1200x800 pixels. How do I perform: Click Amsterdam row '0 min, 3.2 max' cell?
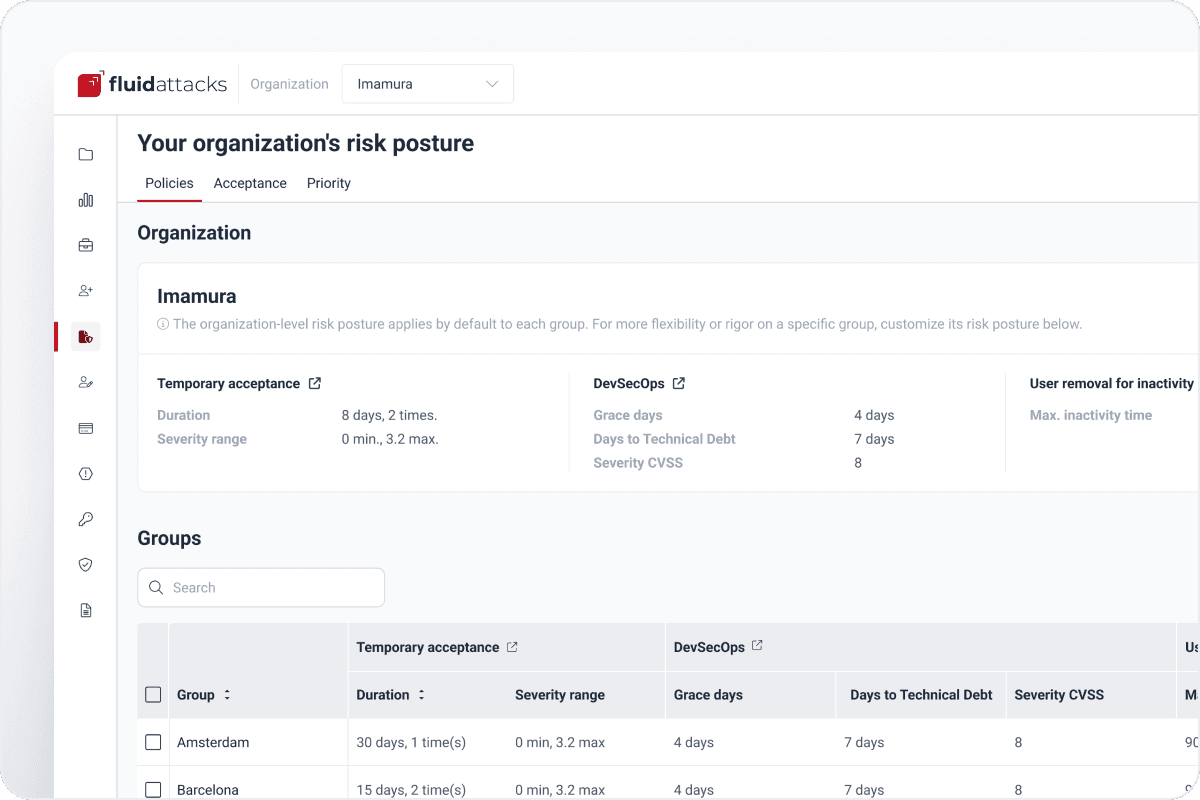point(560,742)
